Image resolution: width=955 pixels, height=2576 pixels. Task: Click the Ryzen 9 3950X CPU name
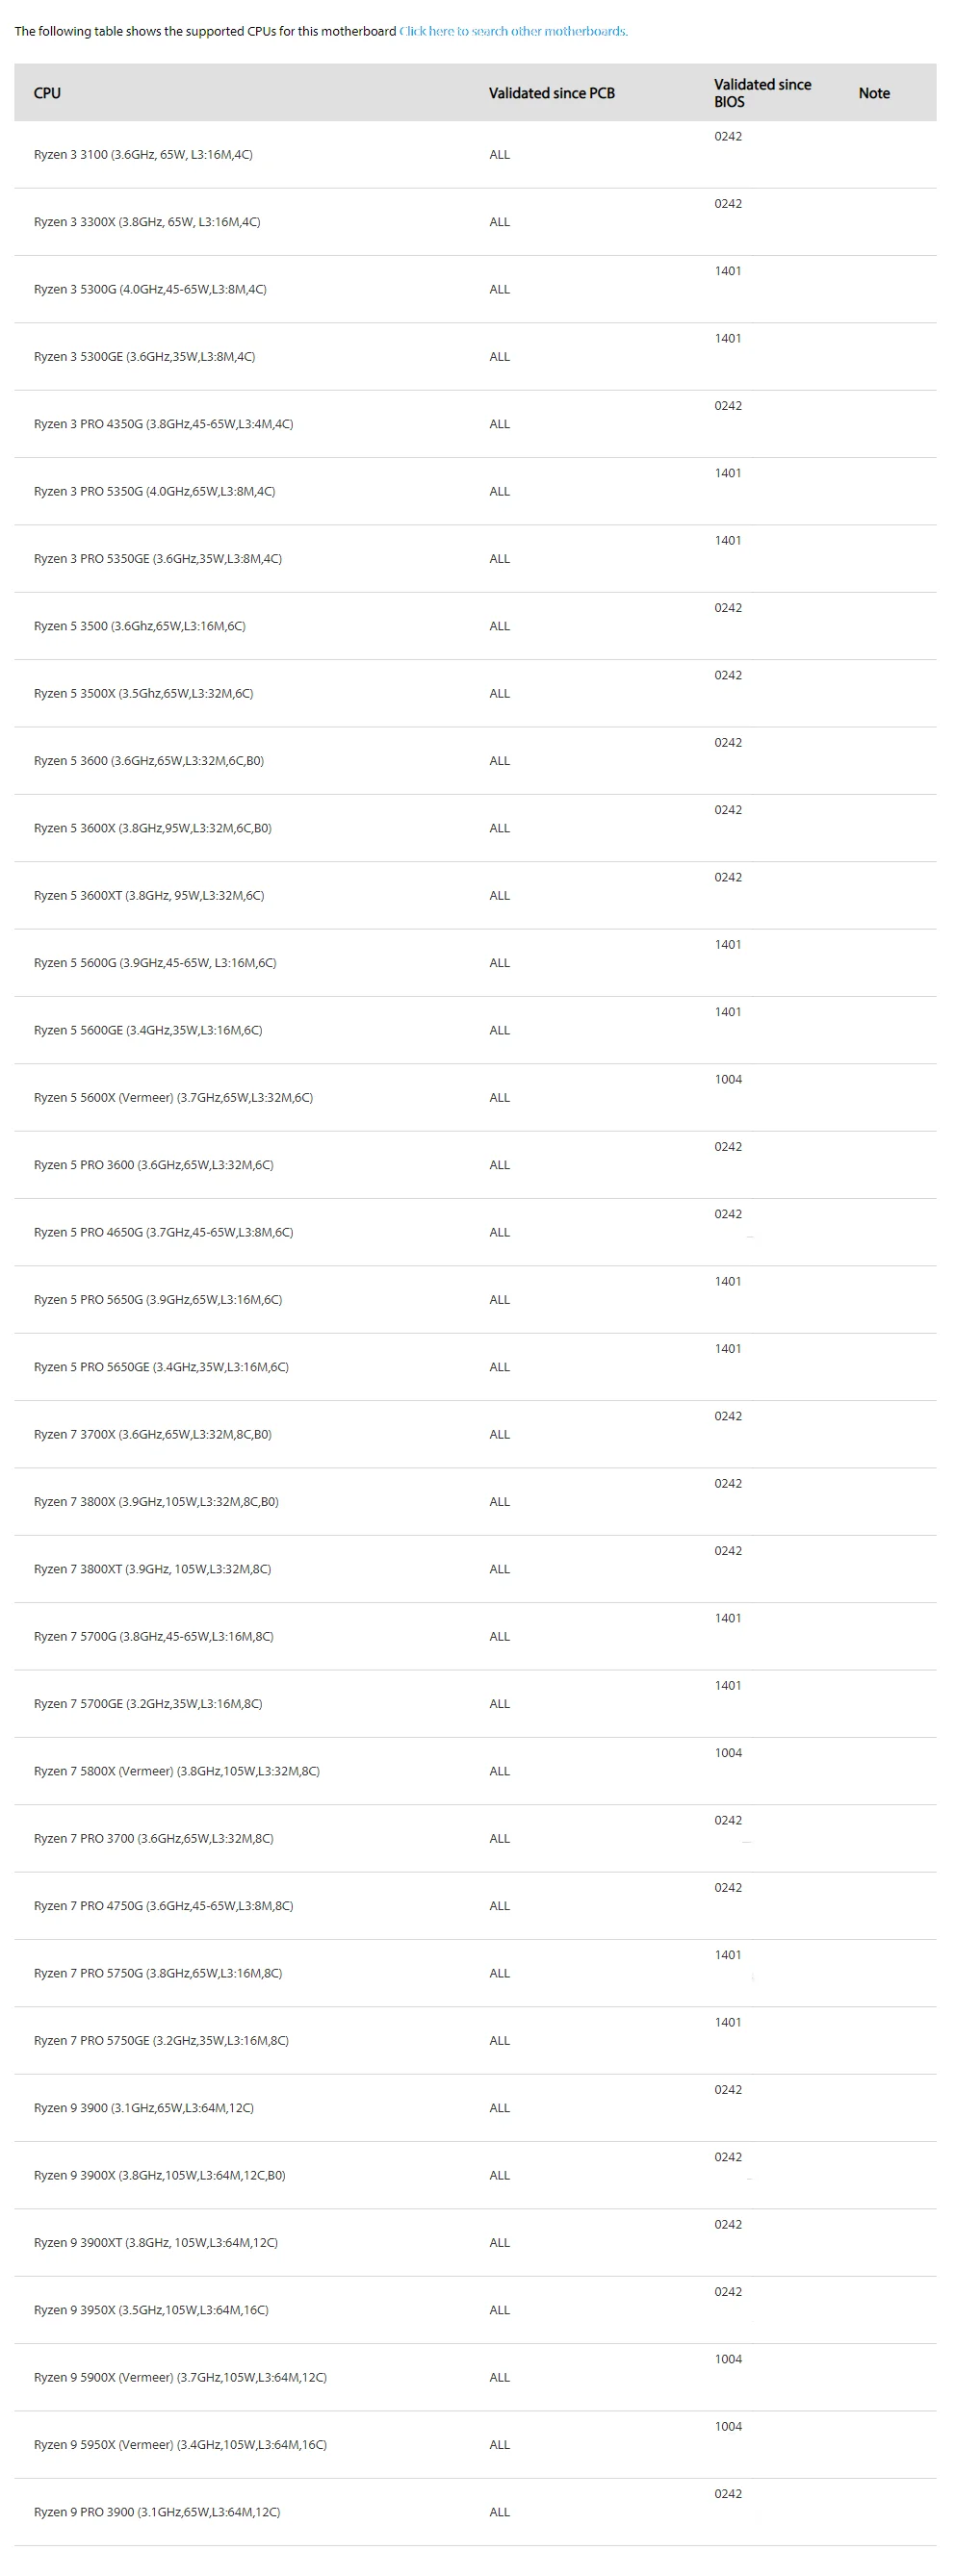coord(151,2310)
